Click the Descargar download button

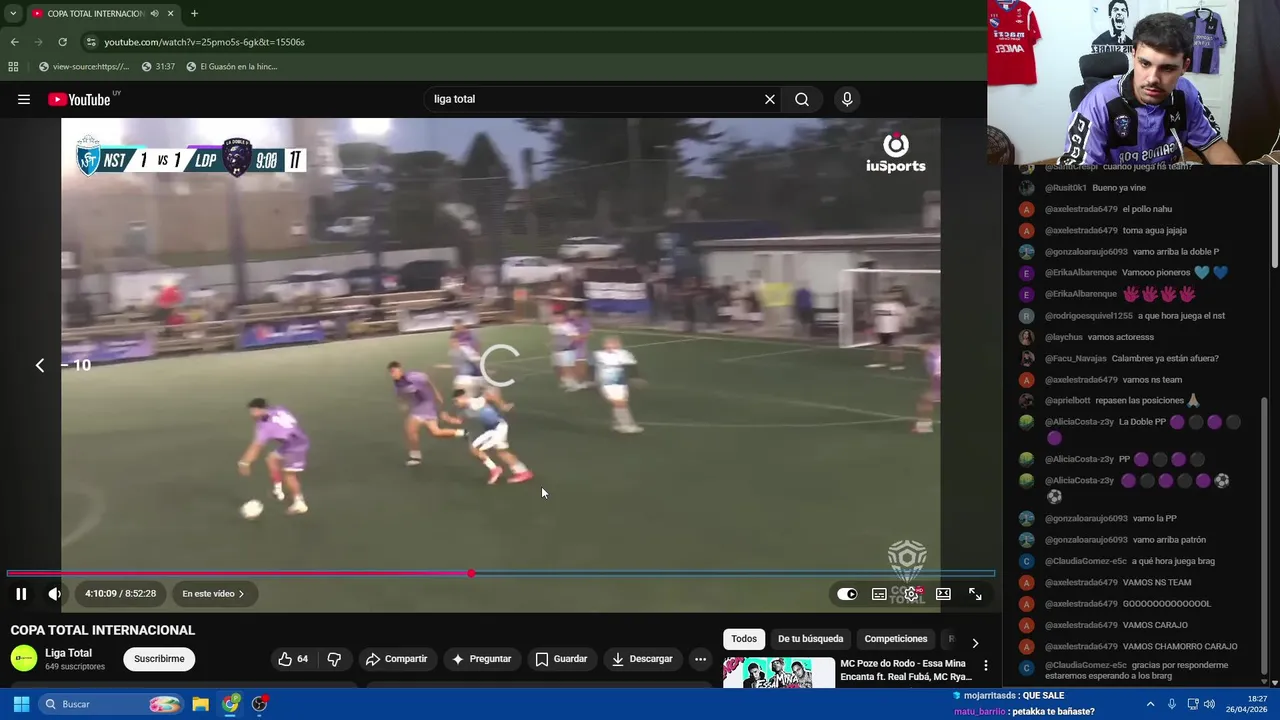pyautogui.click(x=642, y=659)
